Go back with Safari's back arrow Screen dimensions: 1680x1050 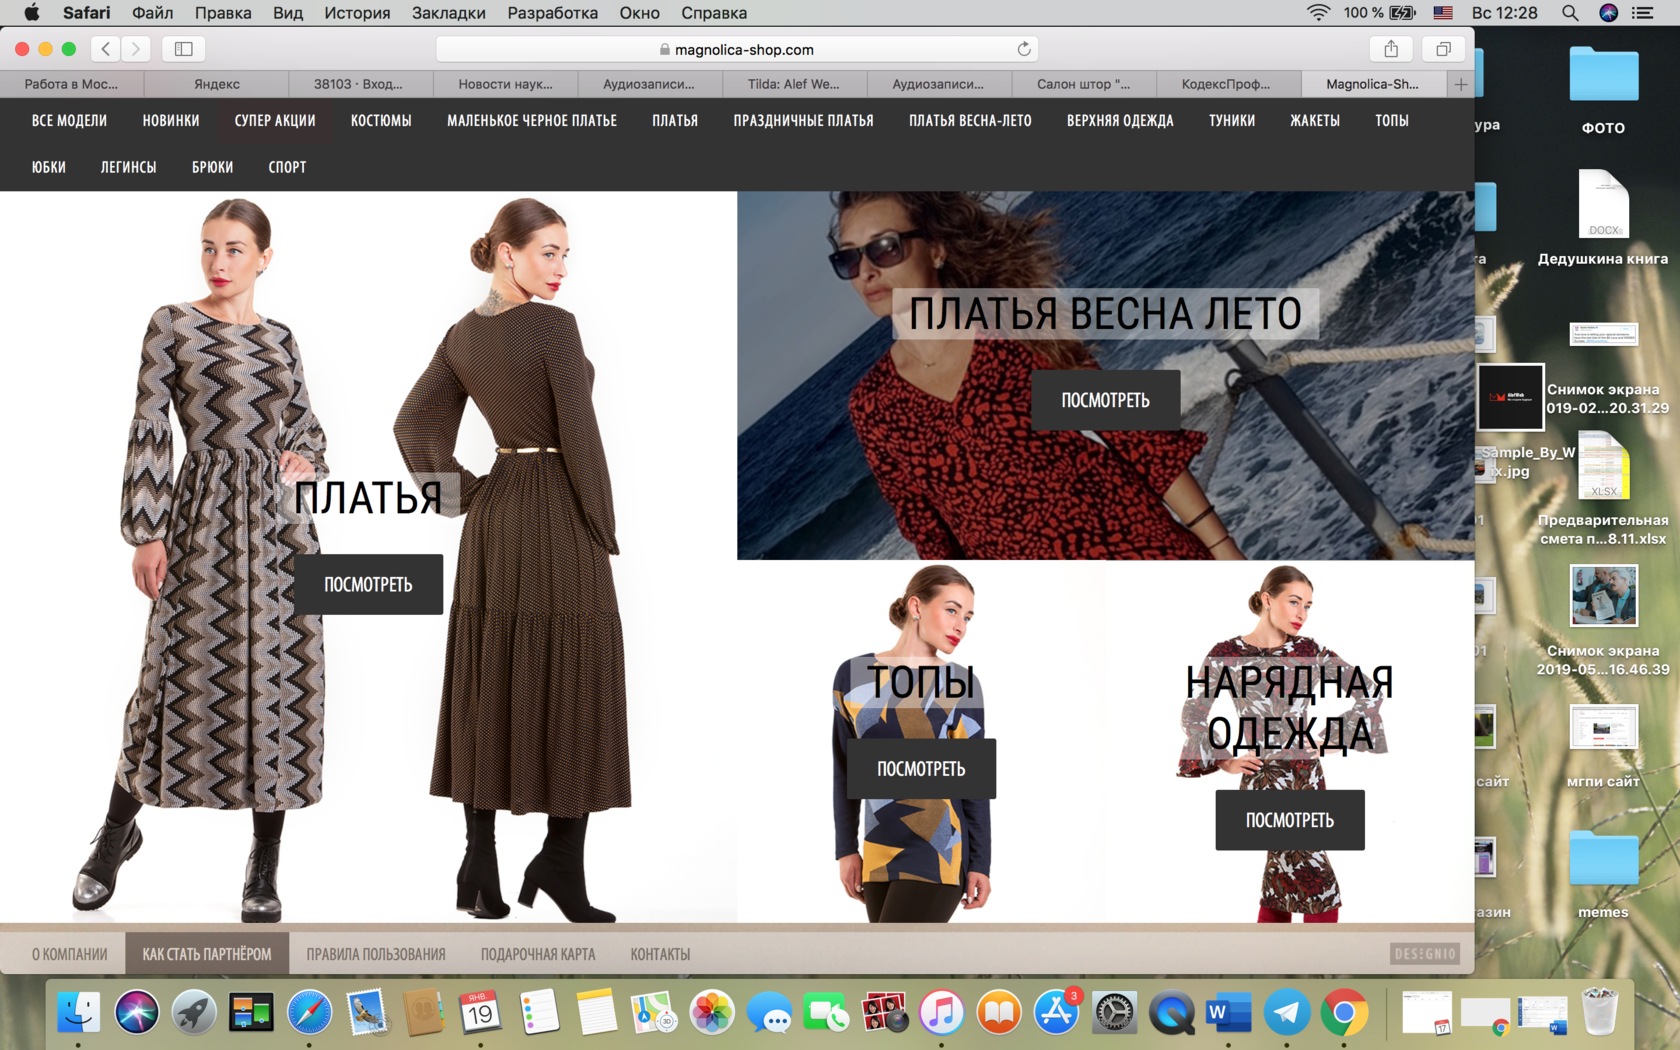point(106,49)
